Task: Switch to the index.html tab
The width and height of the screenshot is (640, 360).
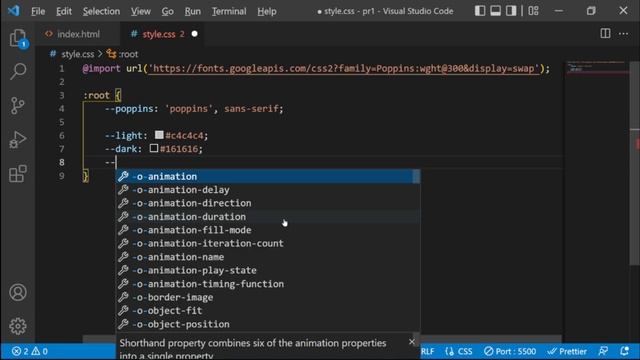Action: coord(78,34)
